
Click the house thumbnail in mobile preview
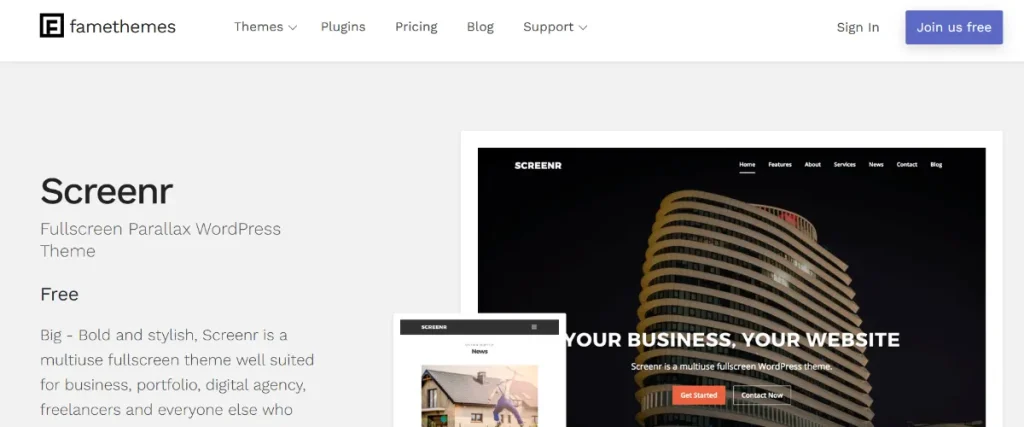click(x=479, y=396)
